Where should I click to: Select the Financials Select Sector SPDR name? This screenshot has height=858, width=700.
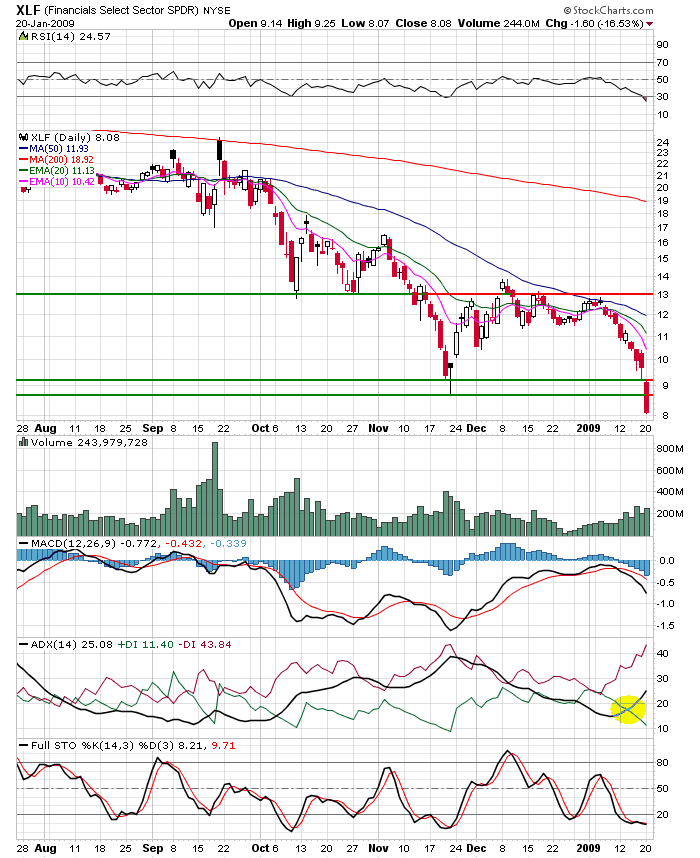coord(121,10)
